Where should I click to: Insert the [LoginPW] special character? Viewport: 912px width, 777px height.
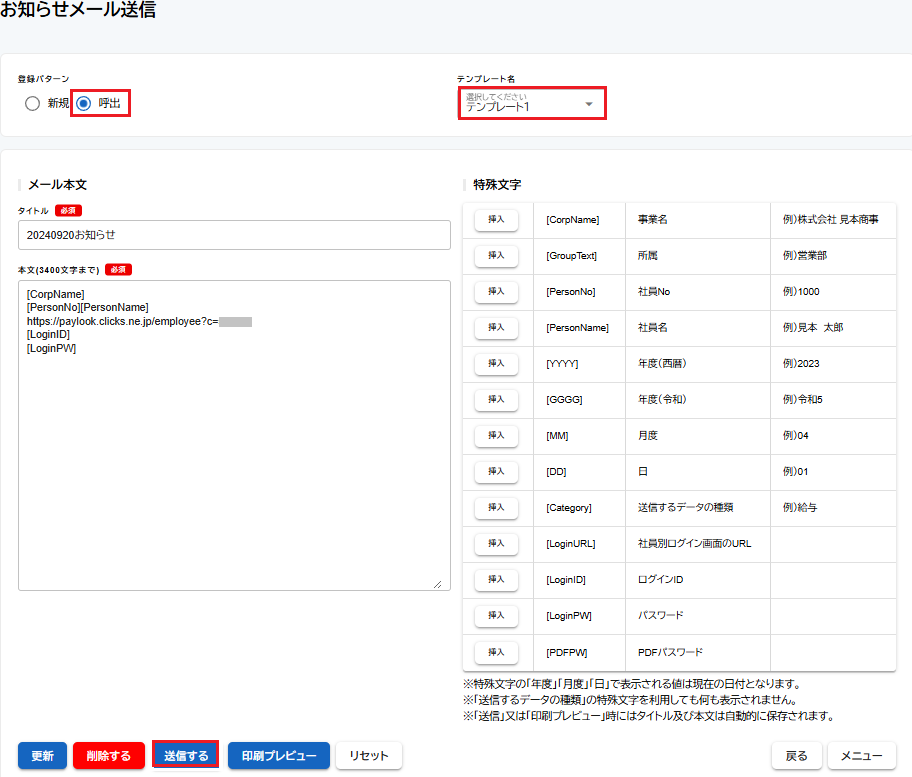[496, 616]
